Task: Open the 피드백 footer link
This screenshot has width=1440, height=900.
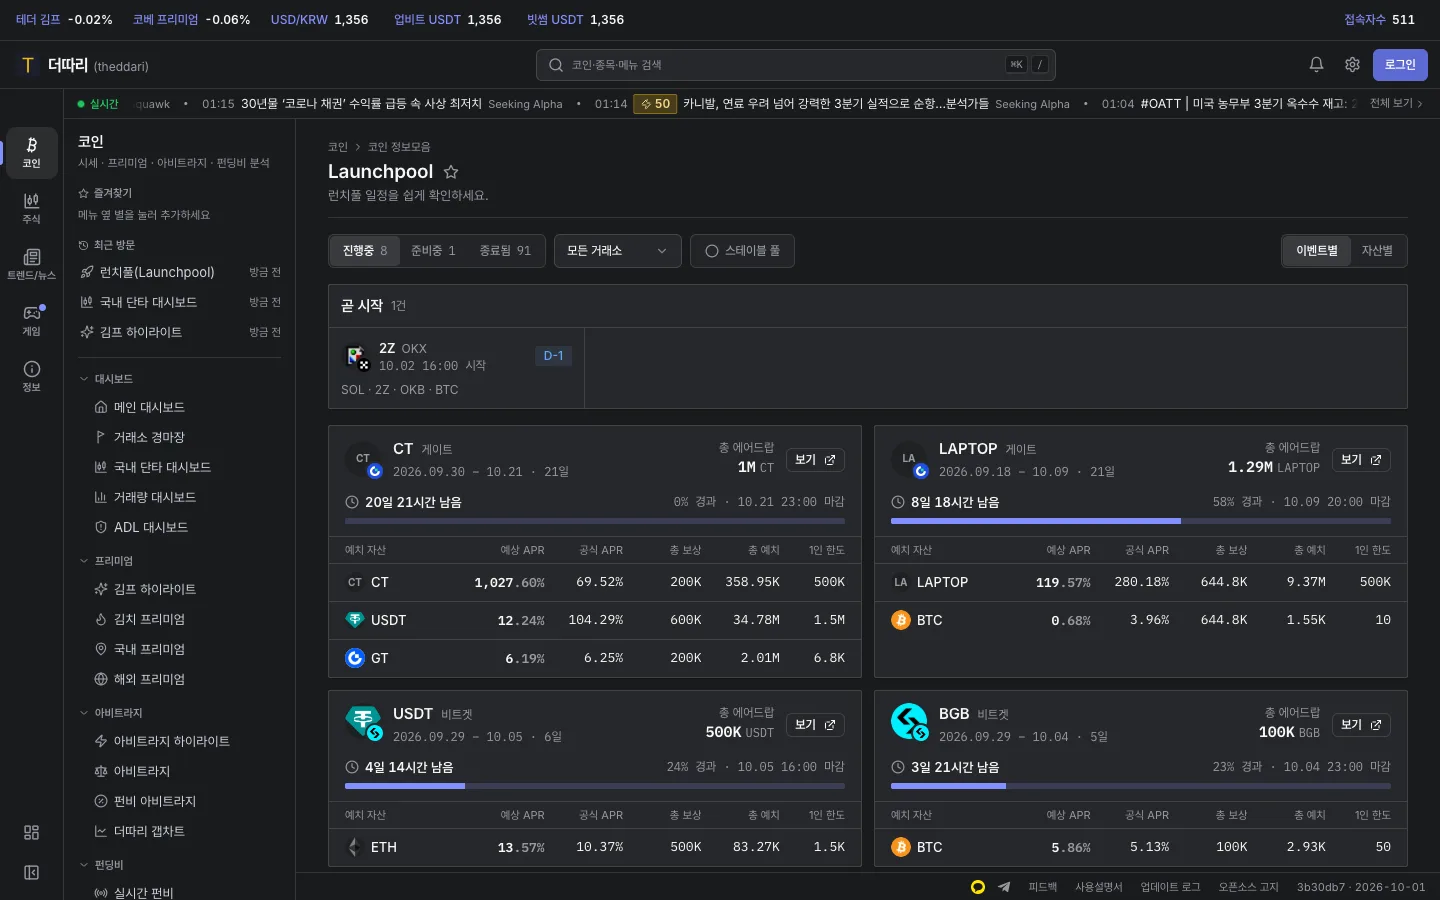Action: (1043, 887)
